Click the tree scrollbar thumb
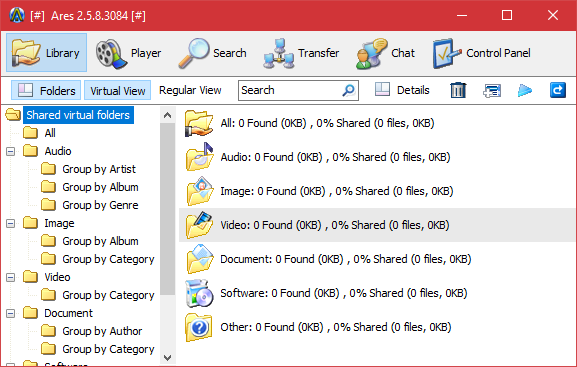 pyautogui.click(x=167, y=209)
